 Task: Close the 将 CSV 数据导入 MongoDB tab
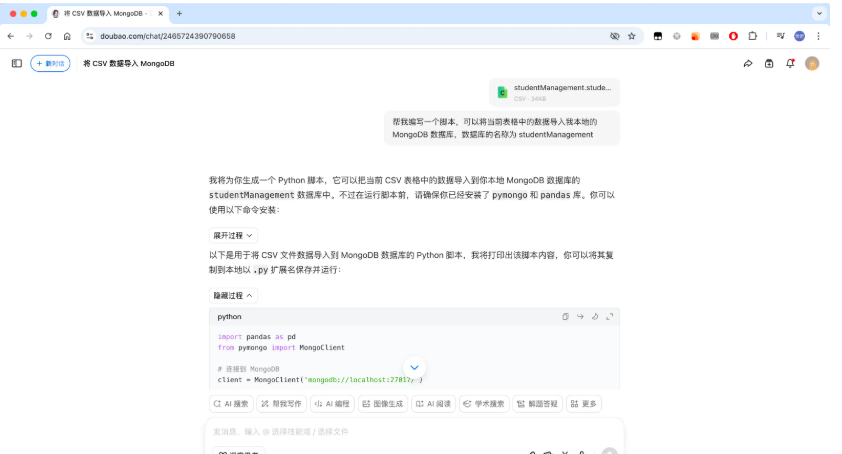click(x=160, y=14)
